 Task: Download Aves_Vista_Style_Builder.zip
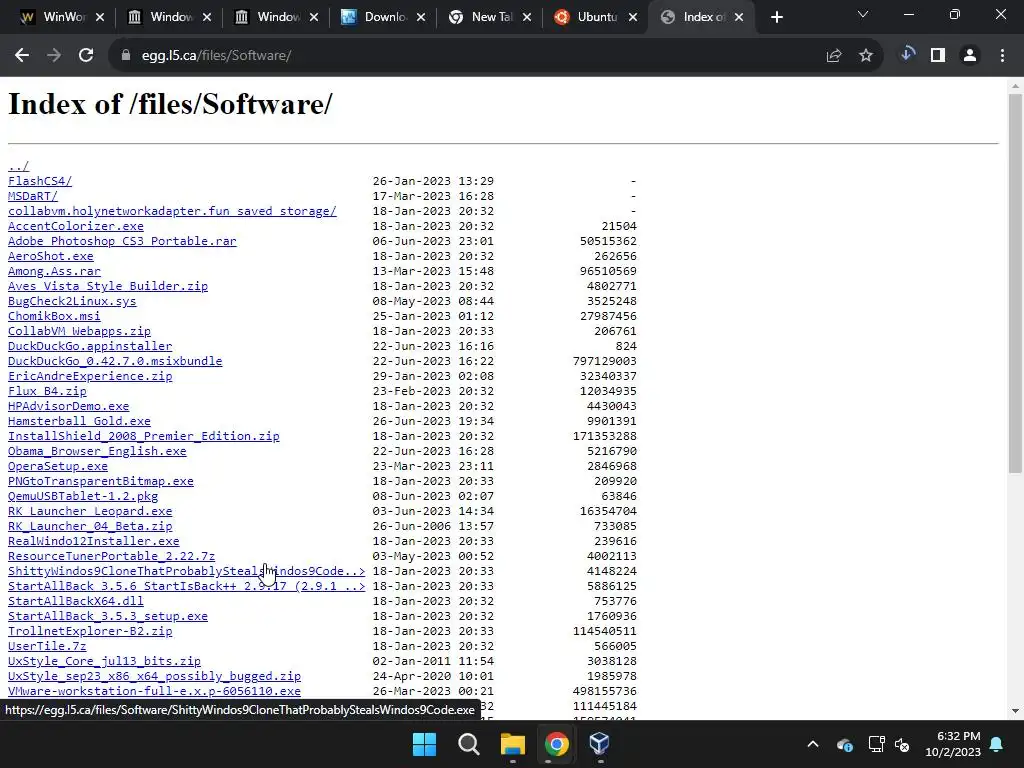[x=108, y=286]
